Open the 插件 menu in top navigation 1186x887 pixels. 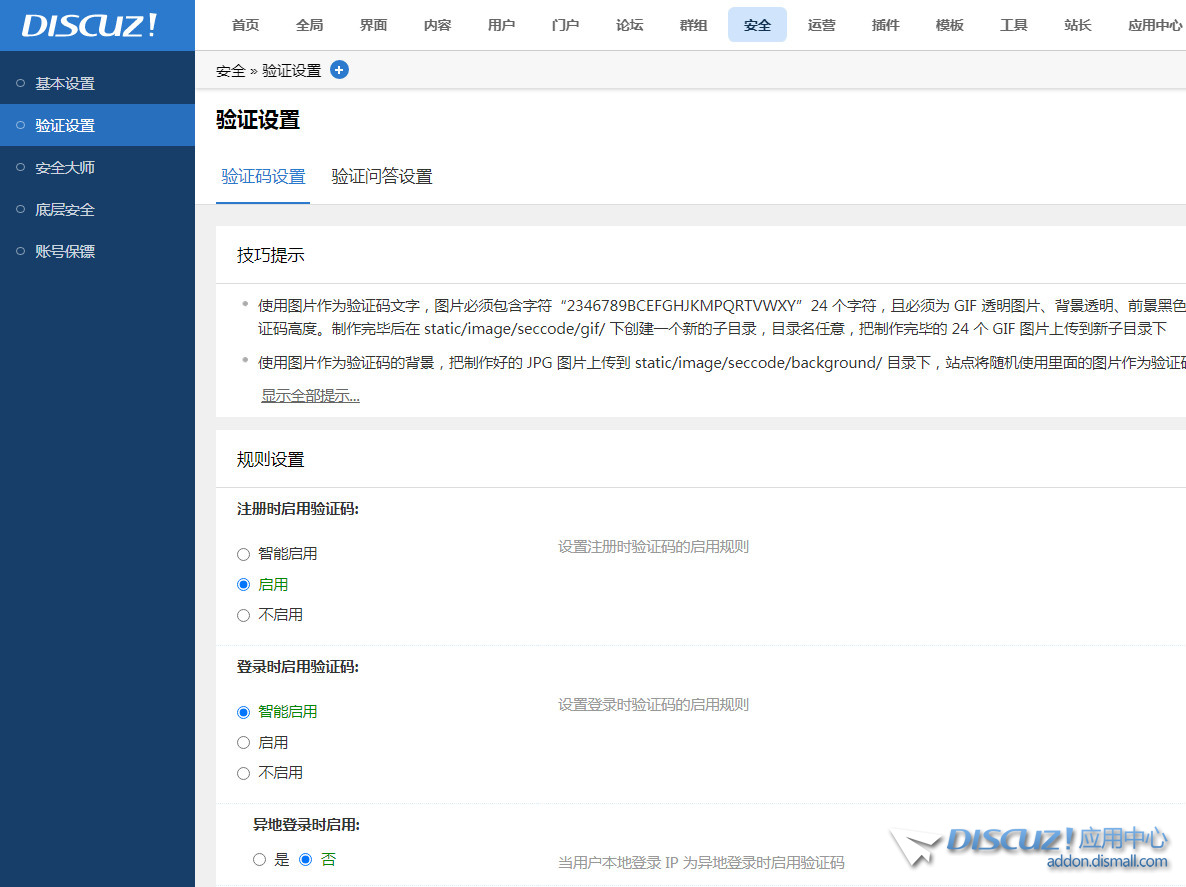pyautogui.click(x=885, y=25)
